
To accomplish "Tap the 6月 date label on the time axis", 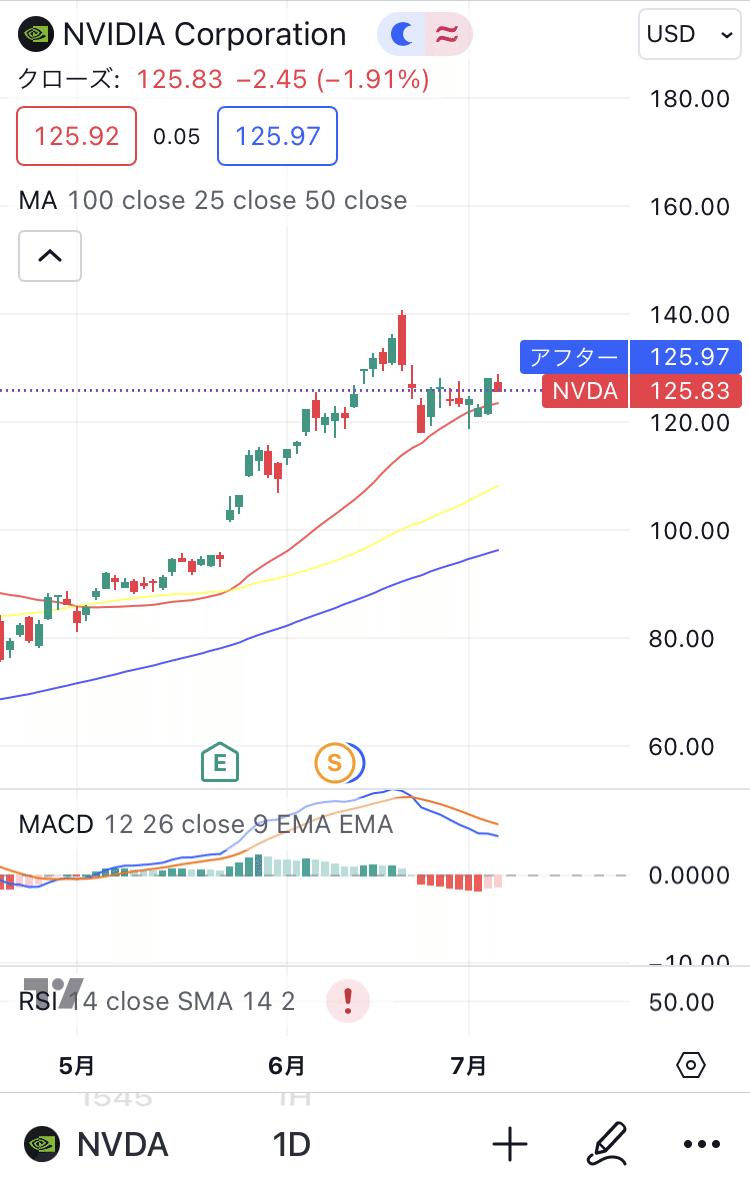I will click(x=287, y=1066).
